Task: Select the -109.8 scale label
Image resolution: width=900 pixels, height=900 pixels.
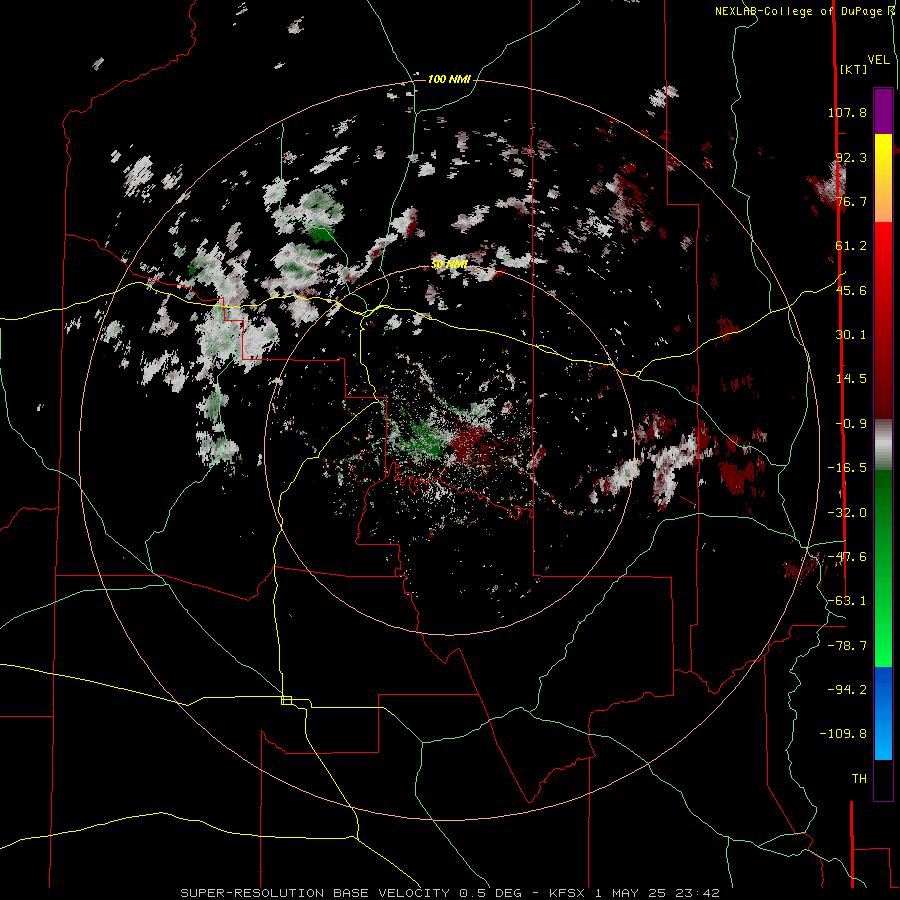Action: tap(843, 734)
